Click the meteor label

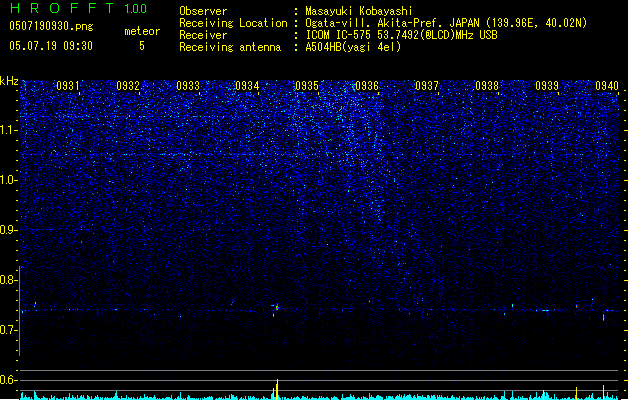[142, 31]
